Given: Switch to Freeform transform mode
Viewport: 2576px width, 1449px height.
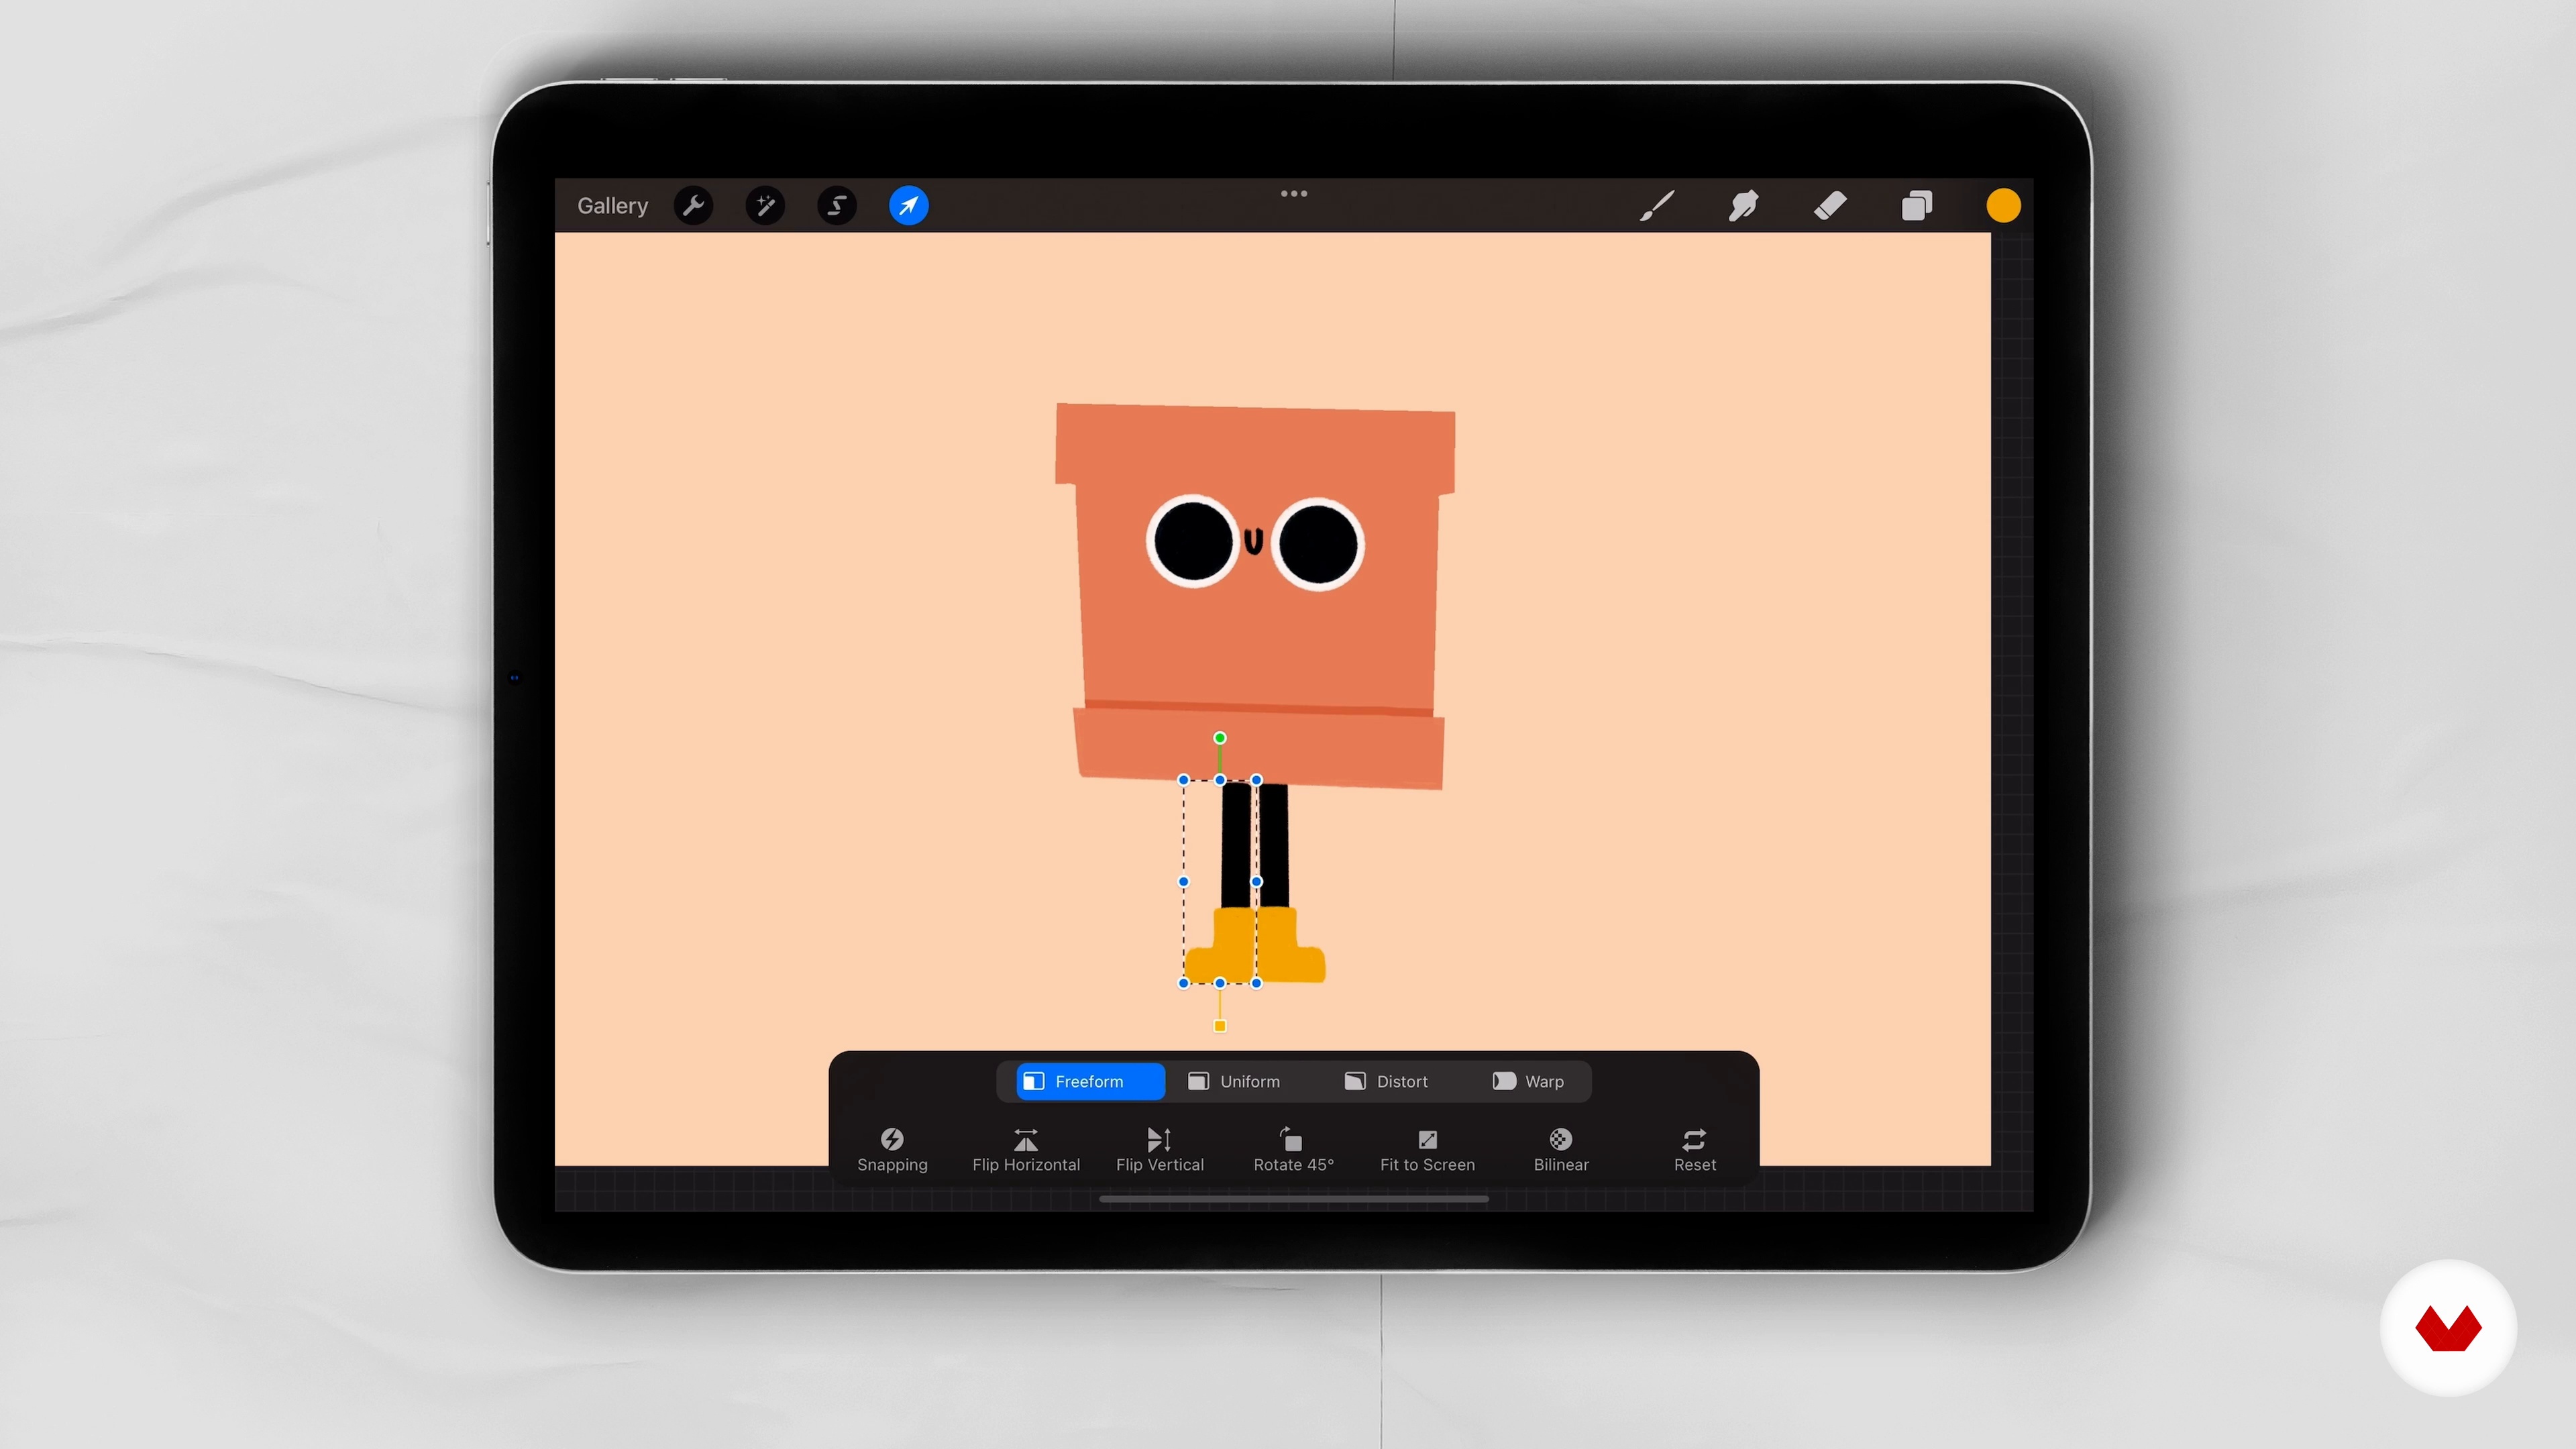Looking at the screenshot, I should (1090, 1081).
